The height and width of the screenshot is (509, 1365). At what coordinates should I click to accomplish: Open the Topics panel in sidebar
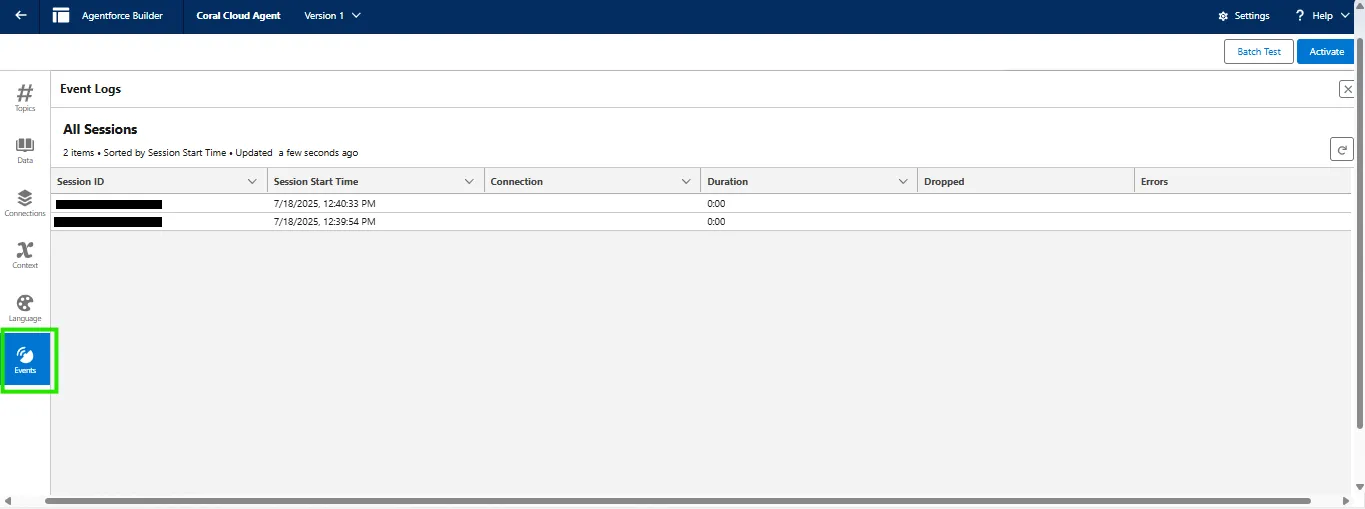[x=25, y=96]
